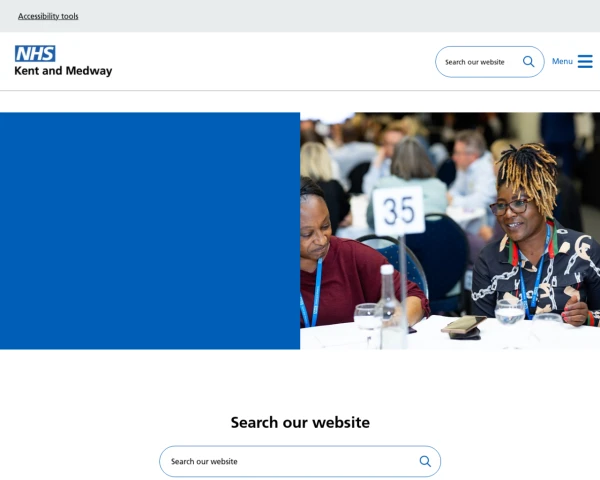Expand the hamburger menu icon
The width and height of the screenshot is (600, 480).
[x=585, y=61]
